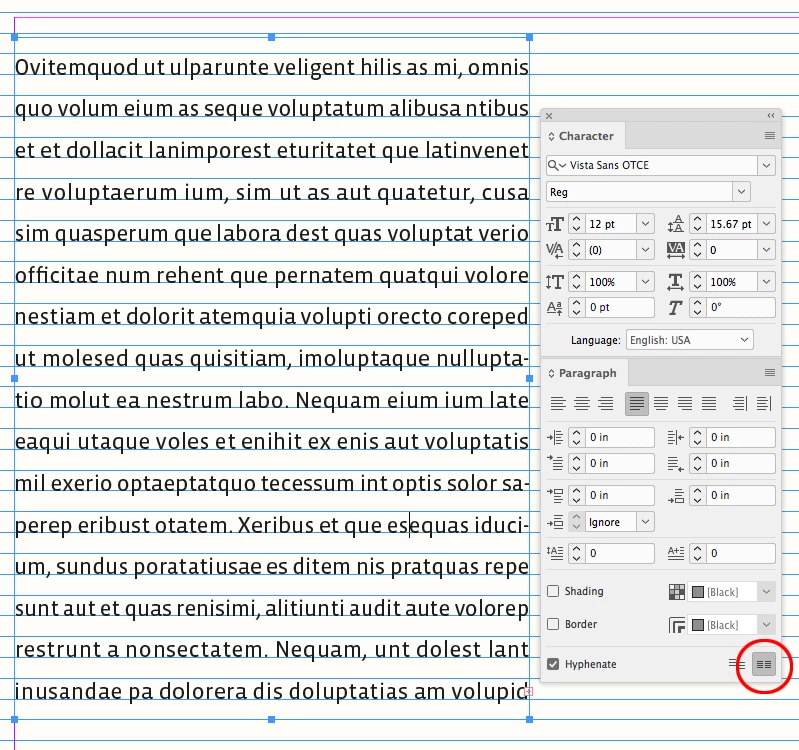Click the space before 0 in field

(x=620, y=495)
